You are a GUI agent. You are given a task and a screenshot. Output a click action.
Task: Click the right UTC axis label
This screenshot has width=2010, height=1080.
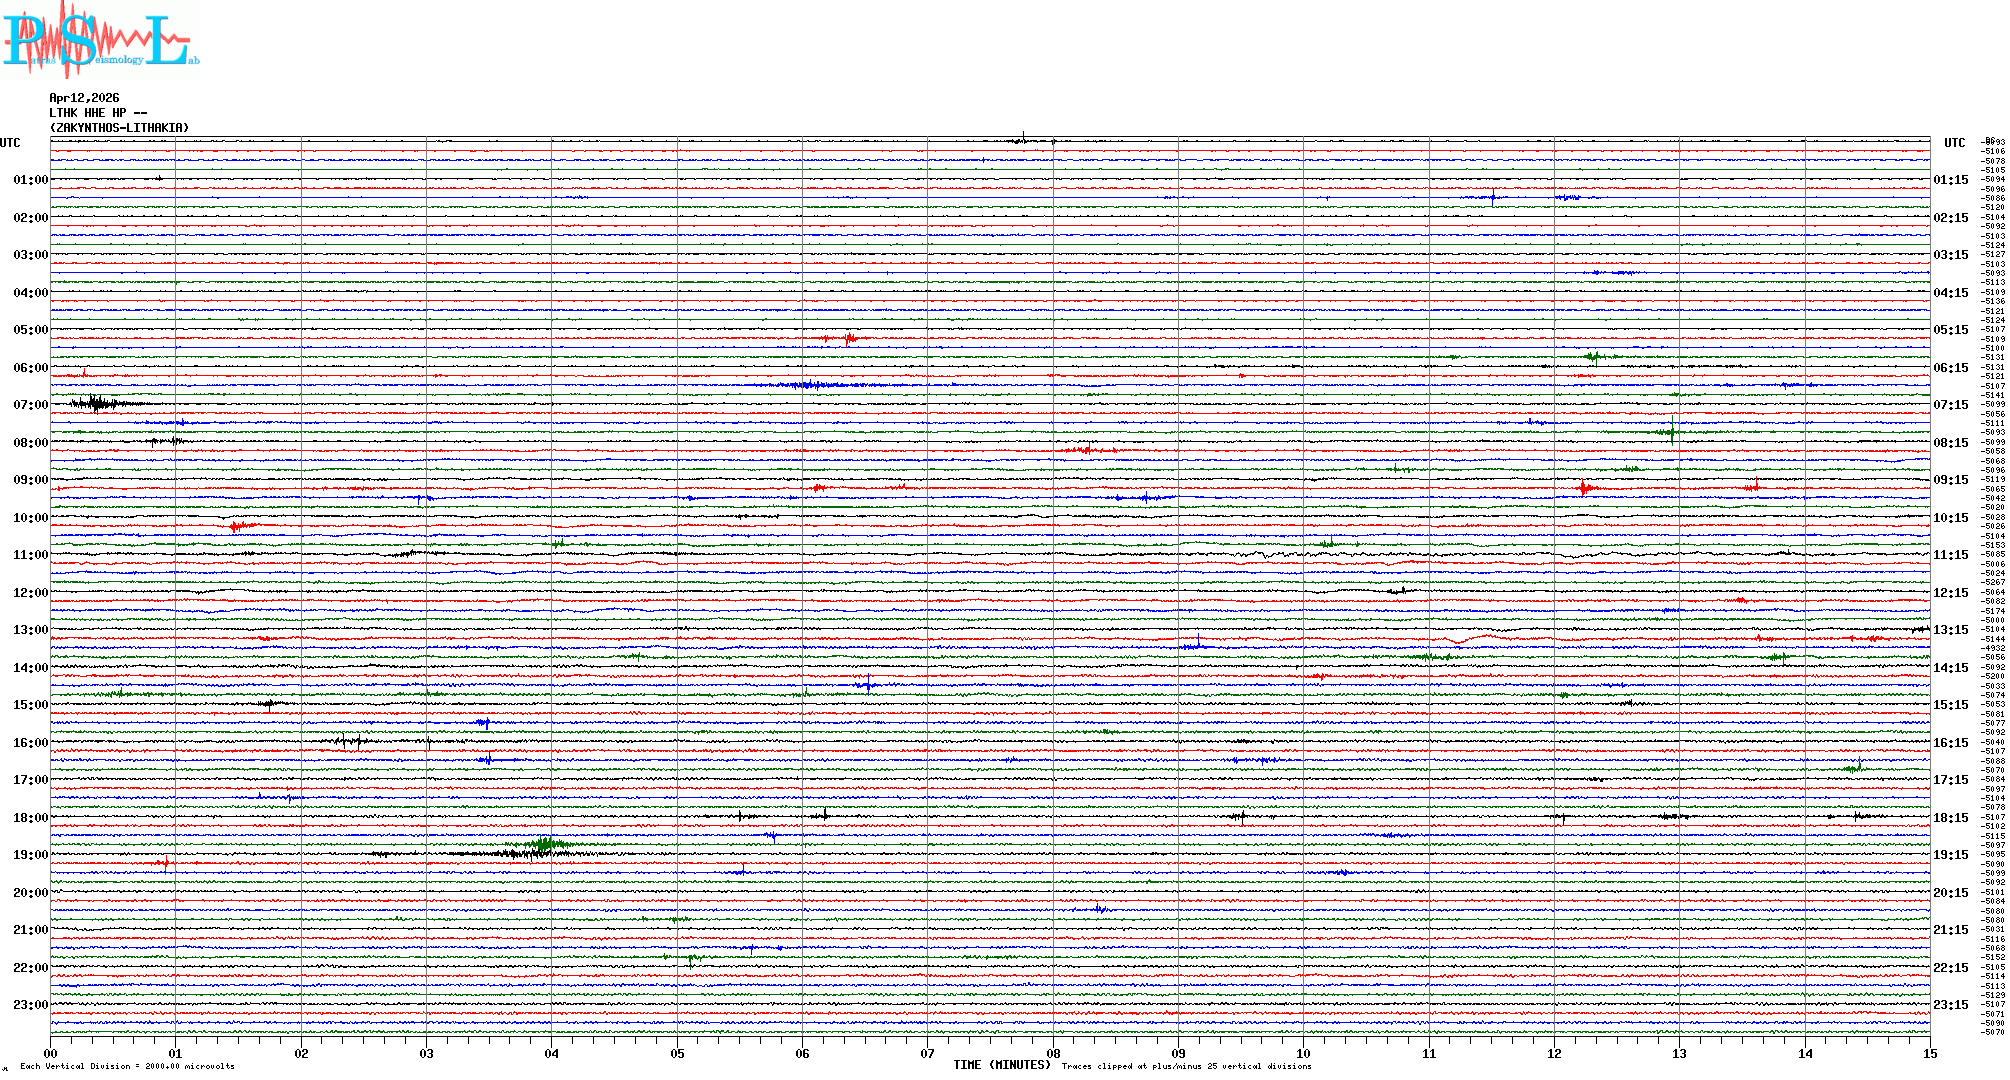(1954, 143)
